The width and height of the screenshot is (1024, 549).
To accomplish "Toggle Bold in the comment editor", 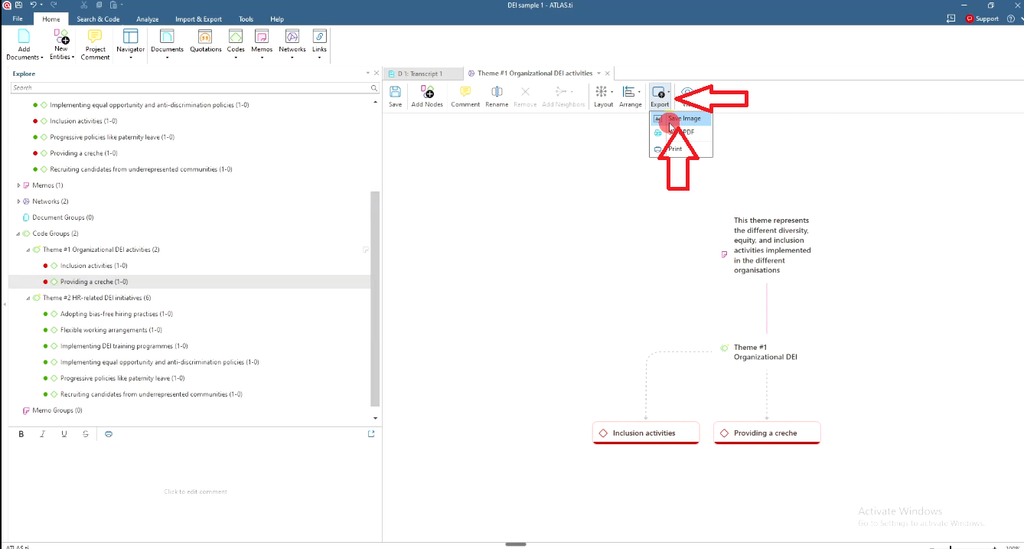I will 21,434.
